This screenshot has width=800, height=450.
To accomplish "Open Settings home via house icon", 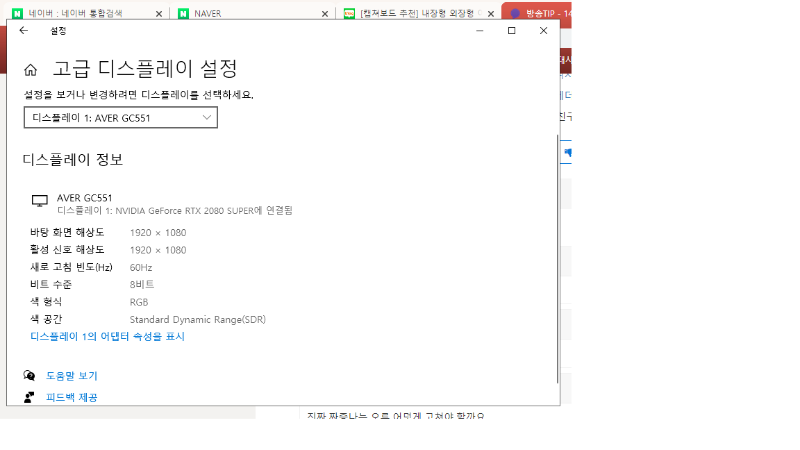I will 31,69.
